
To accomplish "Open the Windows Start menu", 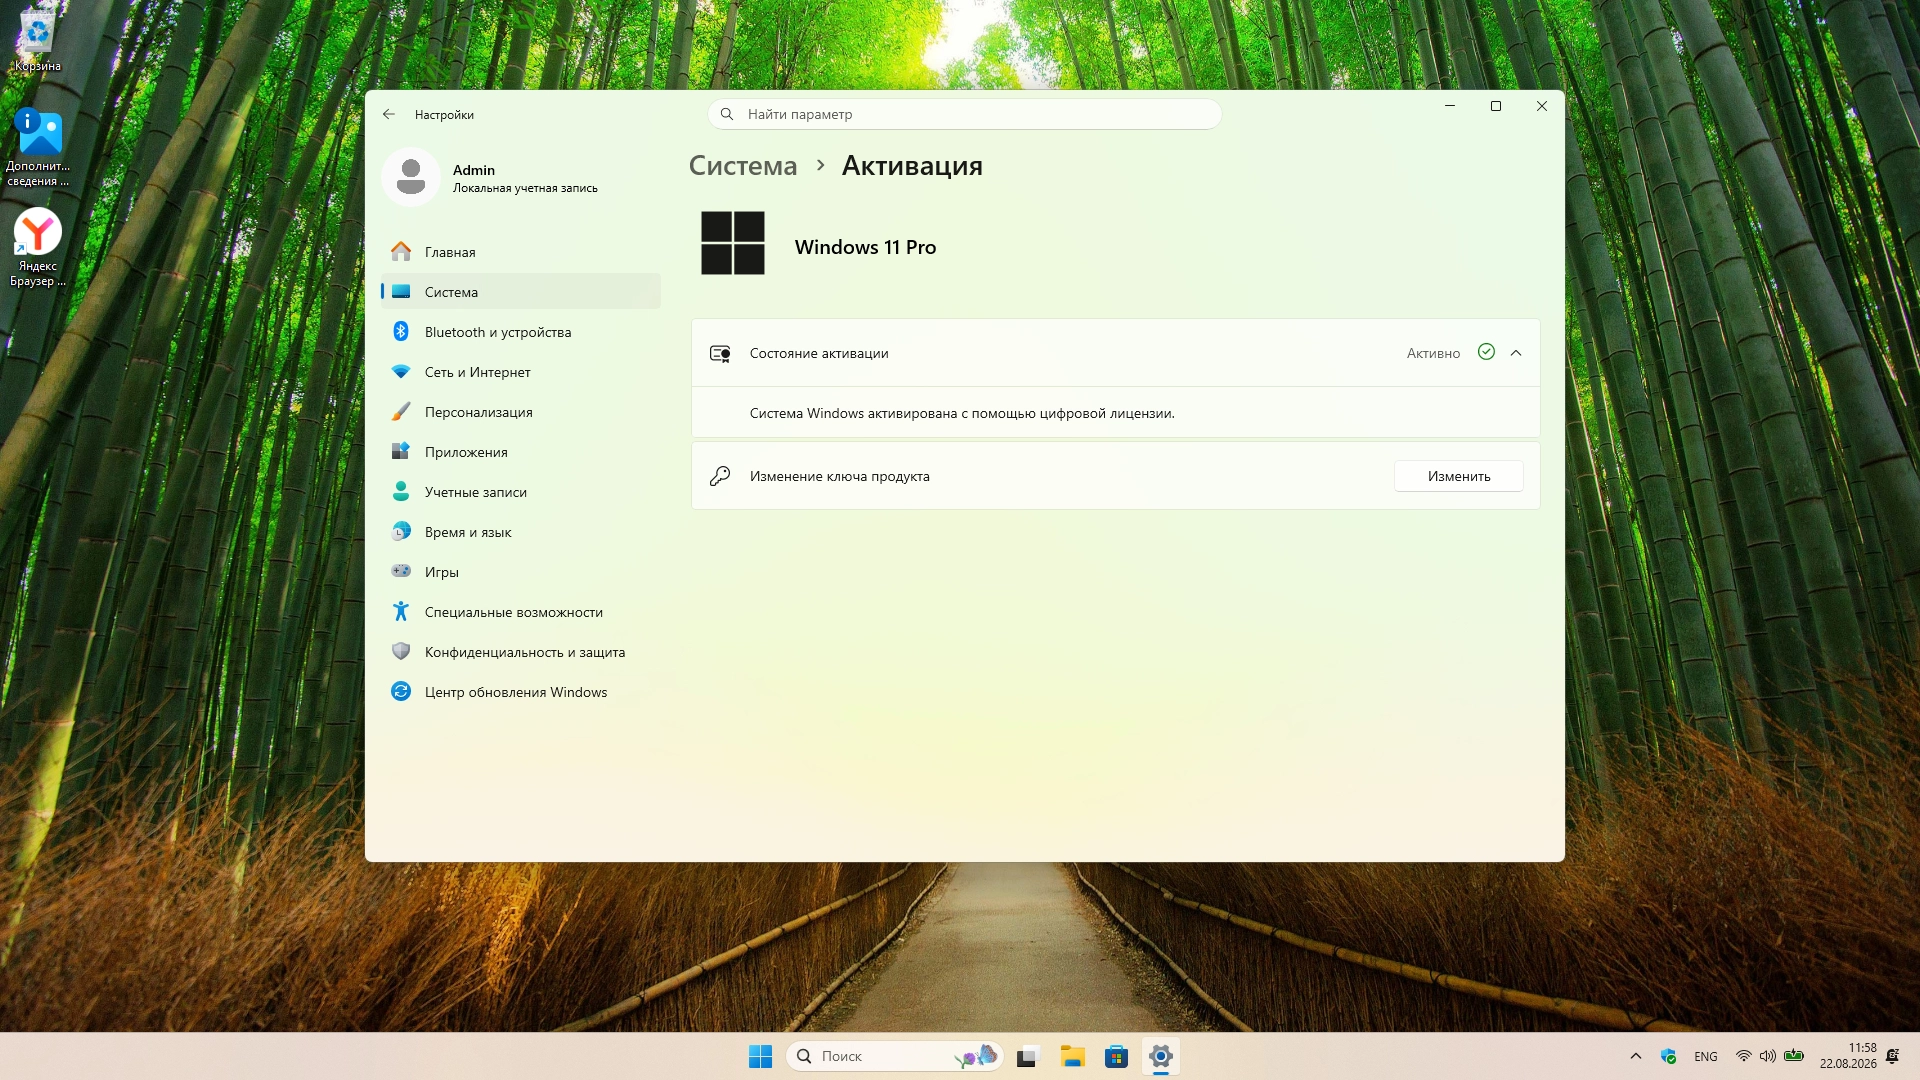I will 761,1056.
